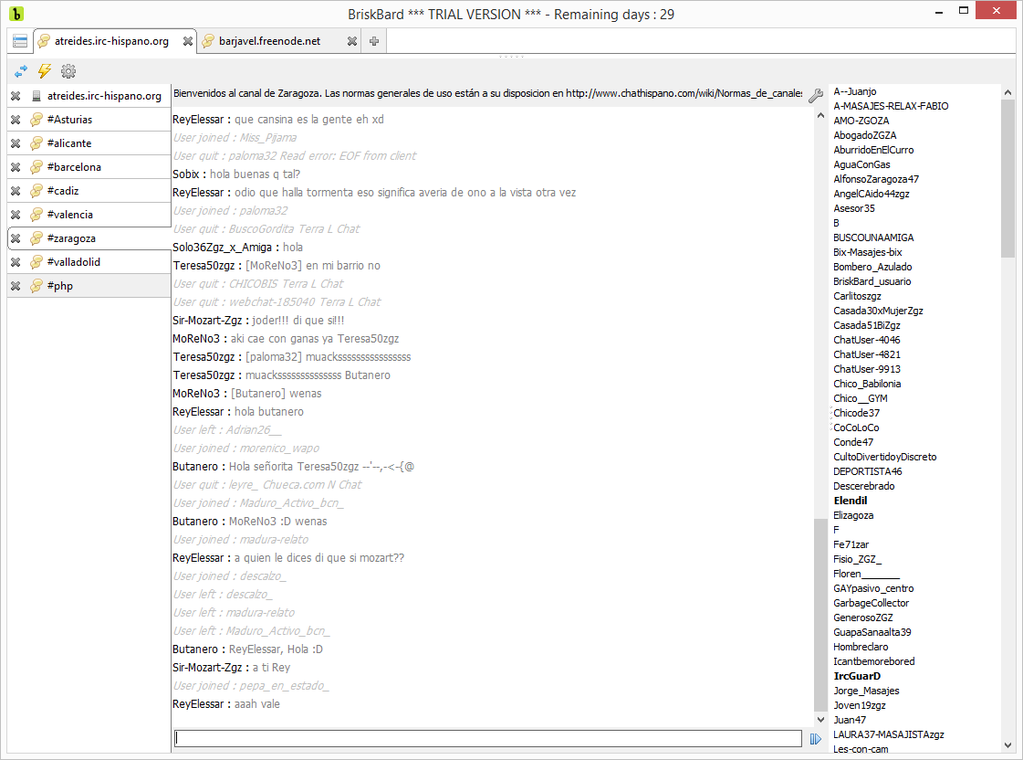Close the barjavel.freenode.net tab

352,41
